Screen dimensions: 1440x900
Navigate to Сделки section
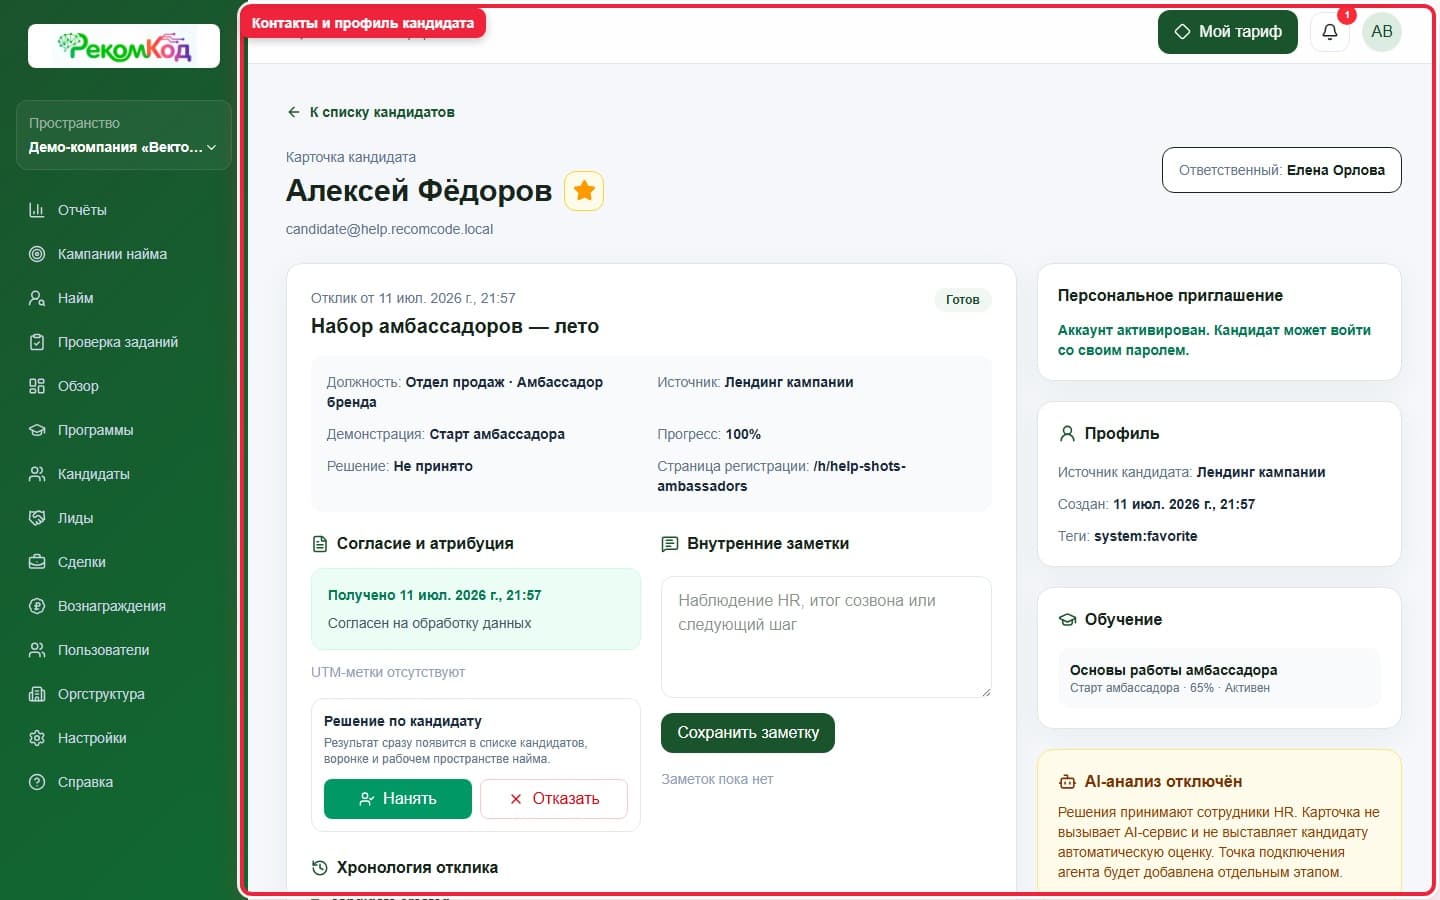(x=124, y=562)
